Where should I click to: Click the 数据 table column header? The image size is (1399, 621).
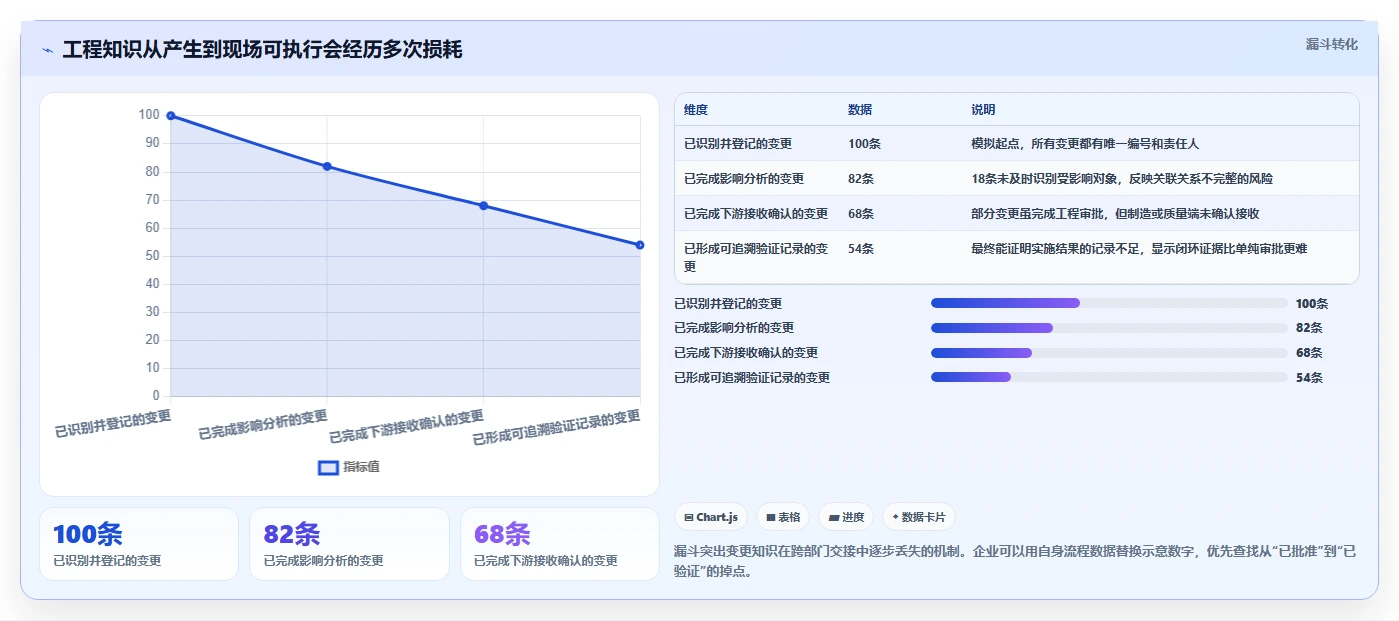point(860,110)
